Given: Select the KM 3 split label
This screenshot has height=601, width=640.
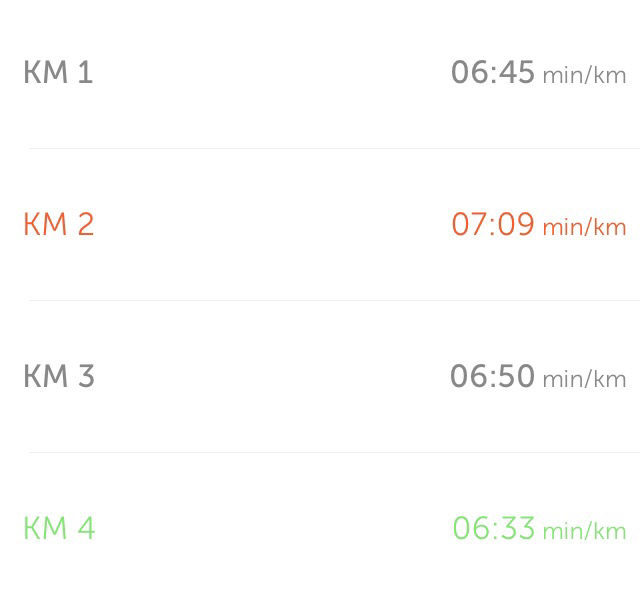Looking at the screenshot, I should [x=58, y=376].
